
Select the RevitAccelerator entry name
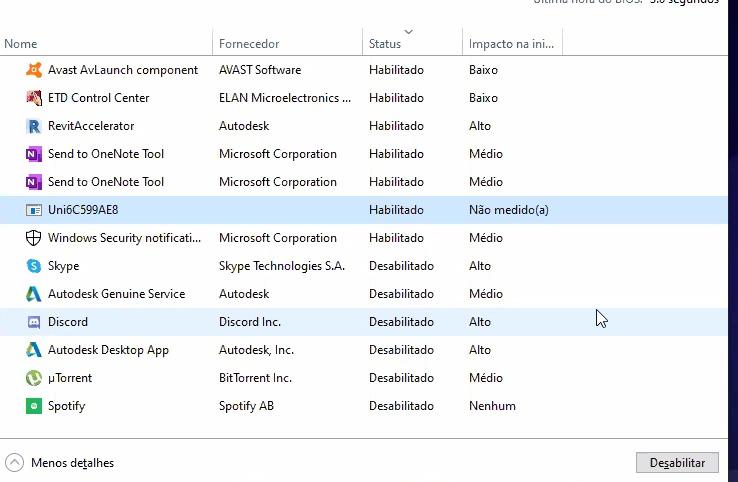(x=91, y=126)
